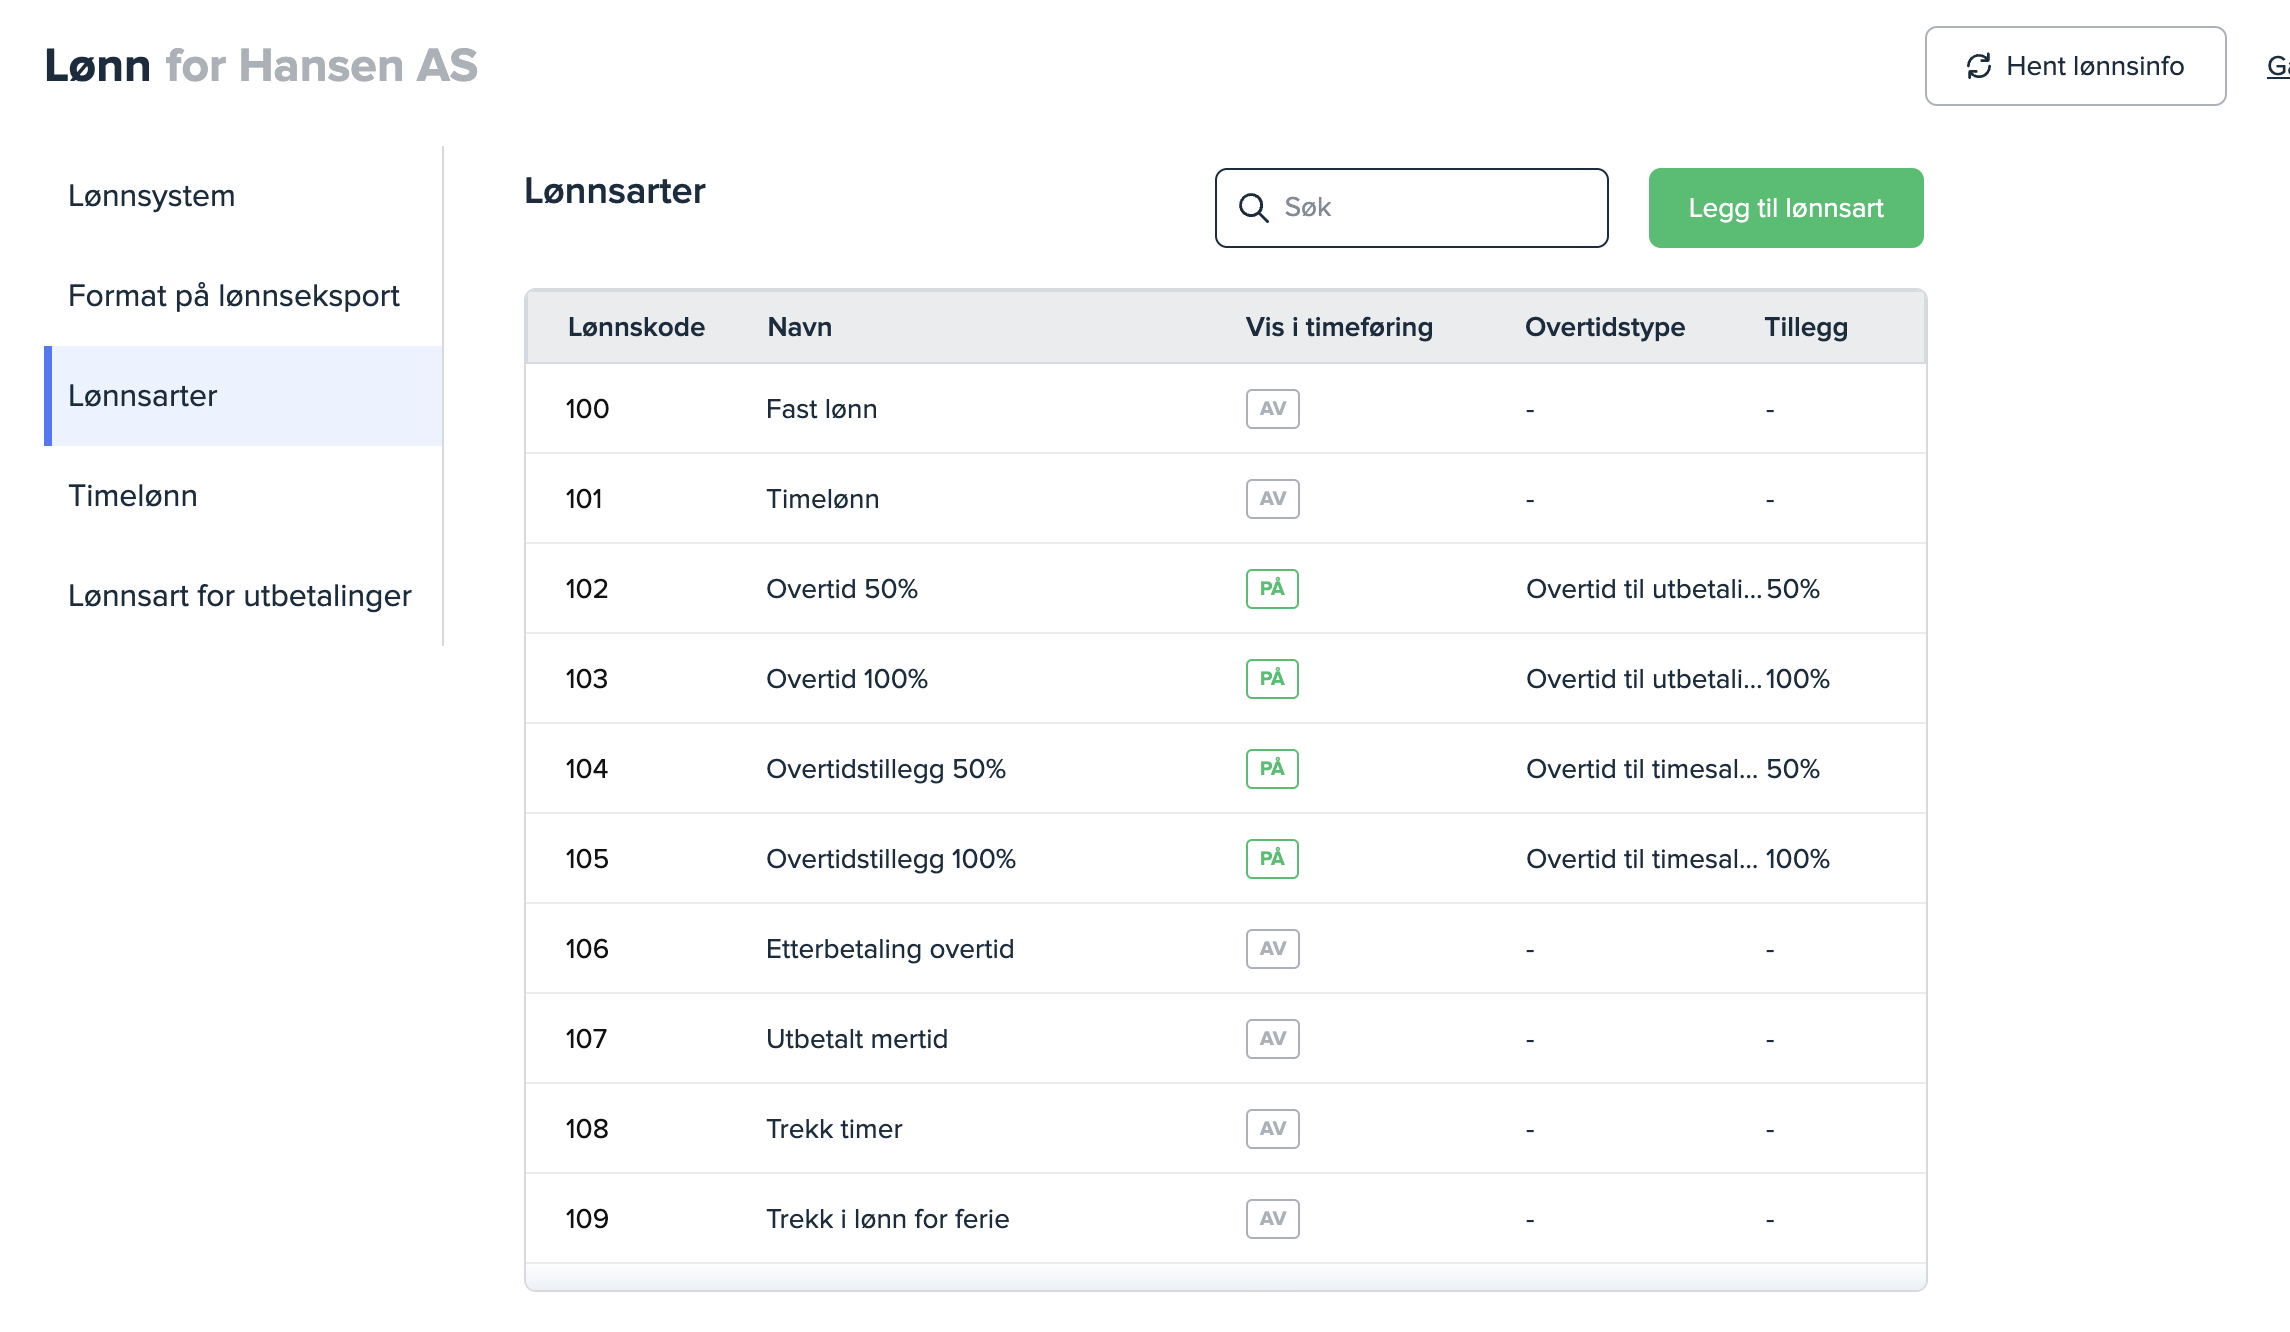Image resolution: width=2290 pixels, height=1332 pixels.
Task: Select the Timelønn sidebar item
Action: pos(133,496)
